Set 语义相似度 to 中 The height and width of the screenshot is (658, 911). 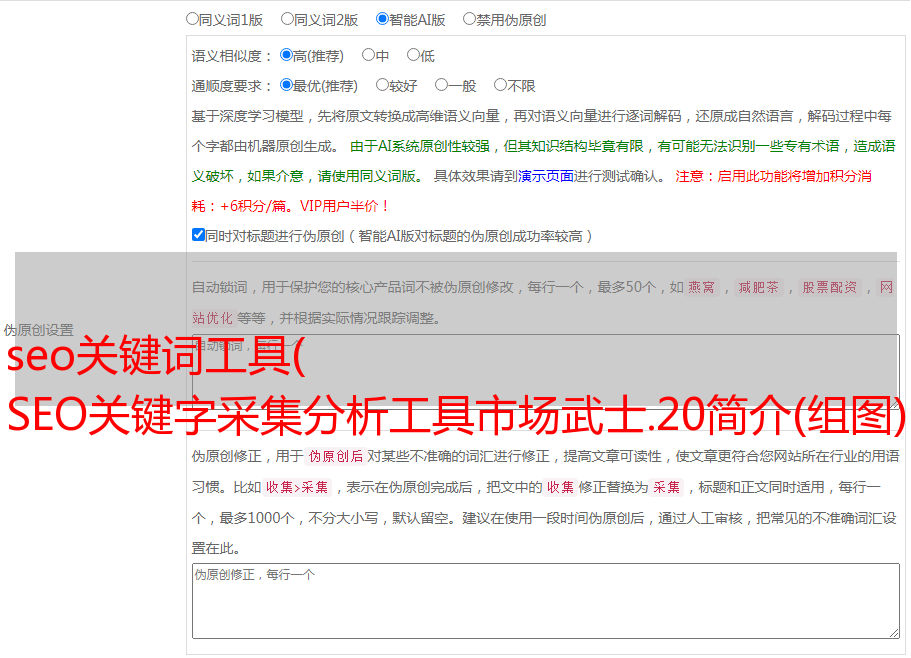coord(368,55)
